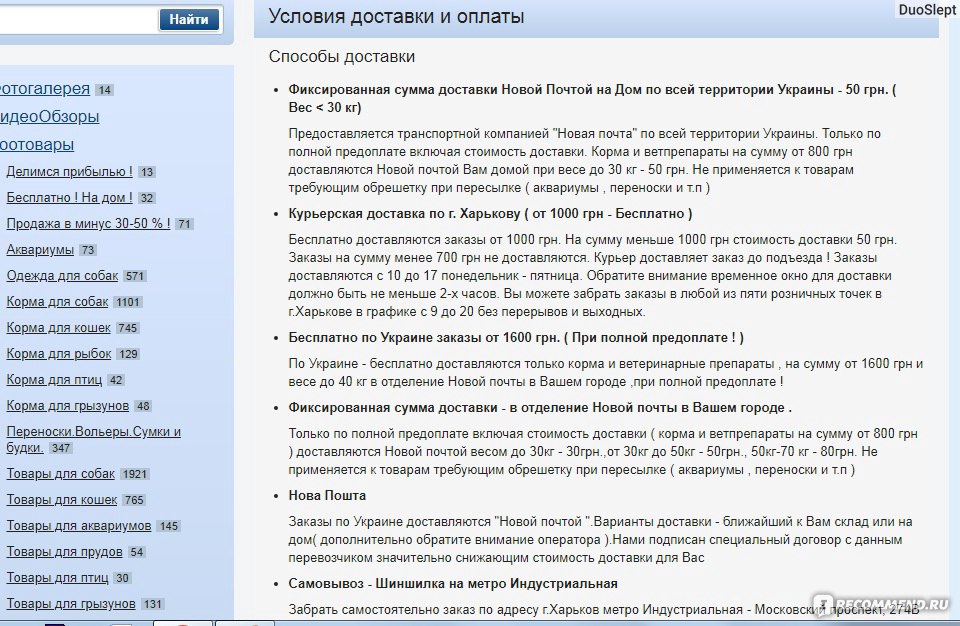960x626 pixels.
Task: Open Продажа в минус 30-50 % ! category
Action: (x=88, y=224)
